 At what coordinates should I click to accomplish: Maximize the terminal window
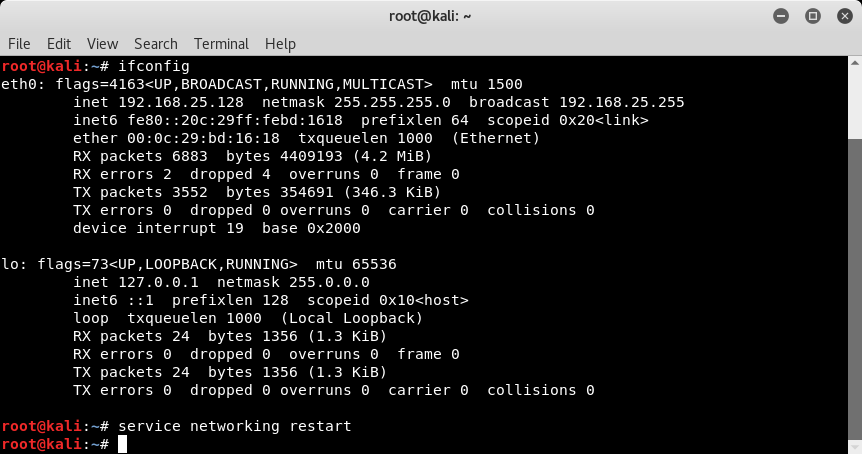[x=813, y=16]
